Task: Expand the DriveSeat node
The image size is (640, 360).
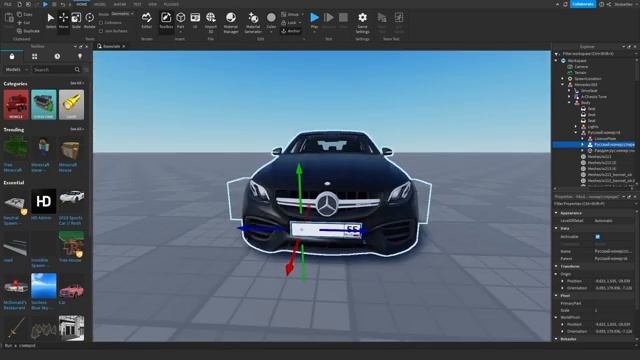Action: pyautogui.click(x=569, y=91)
